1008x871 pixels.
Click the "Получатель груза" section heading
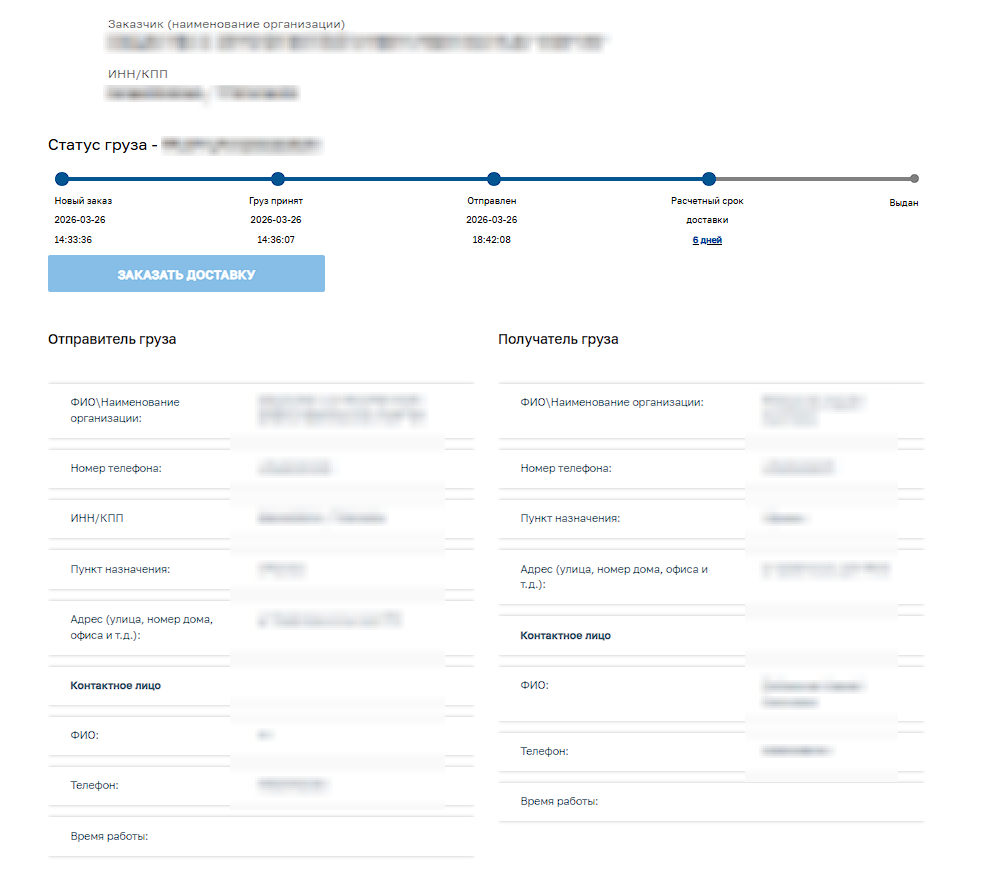558,339
